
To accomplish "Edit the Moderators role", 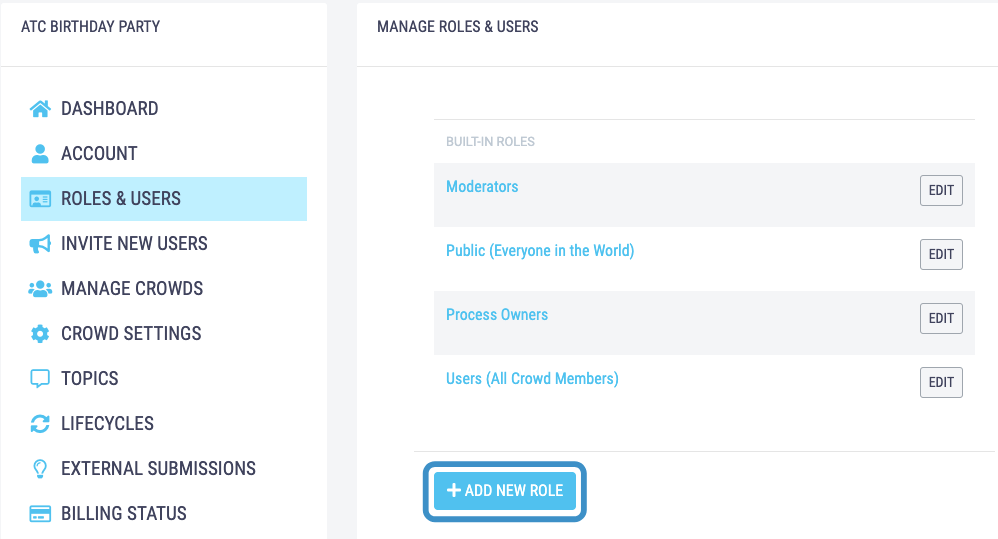I will click(941, 190).
